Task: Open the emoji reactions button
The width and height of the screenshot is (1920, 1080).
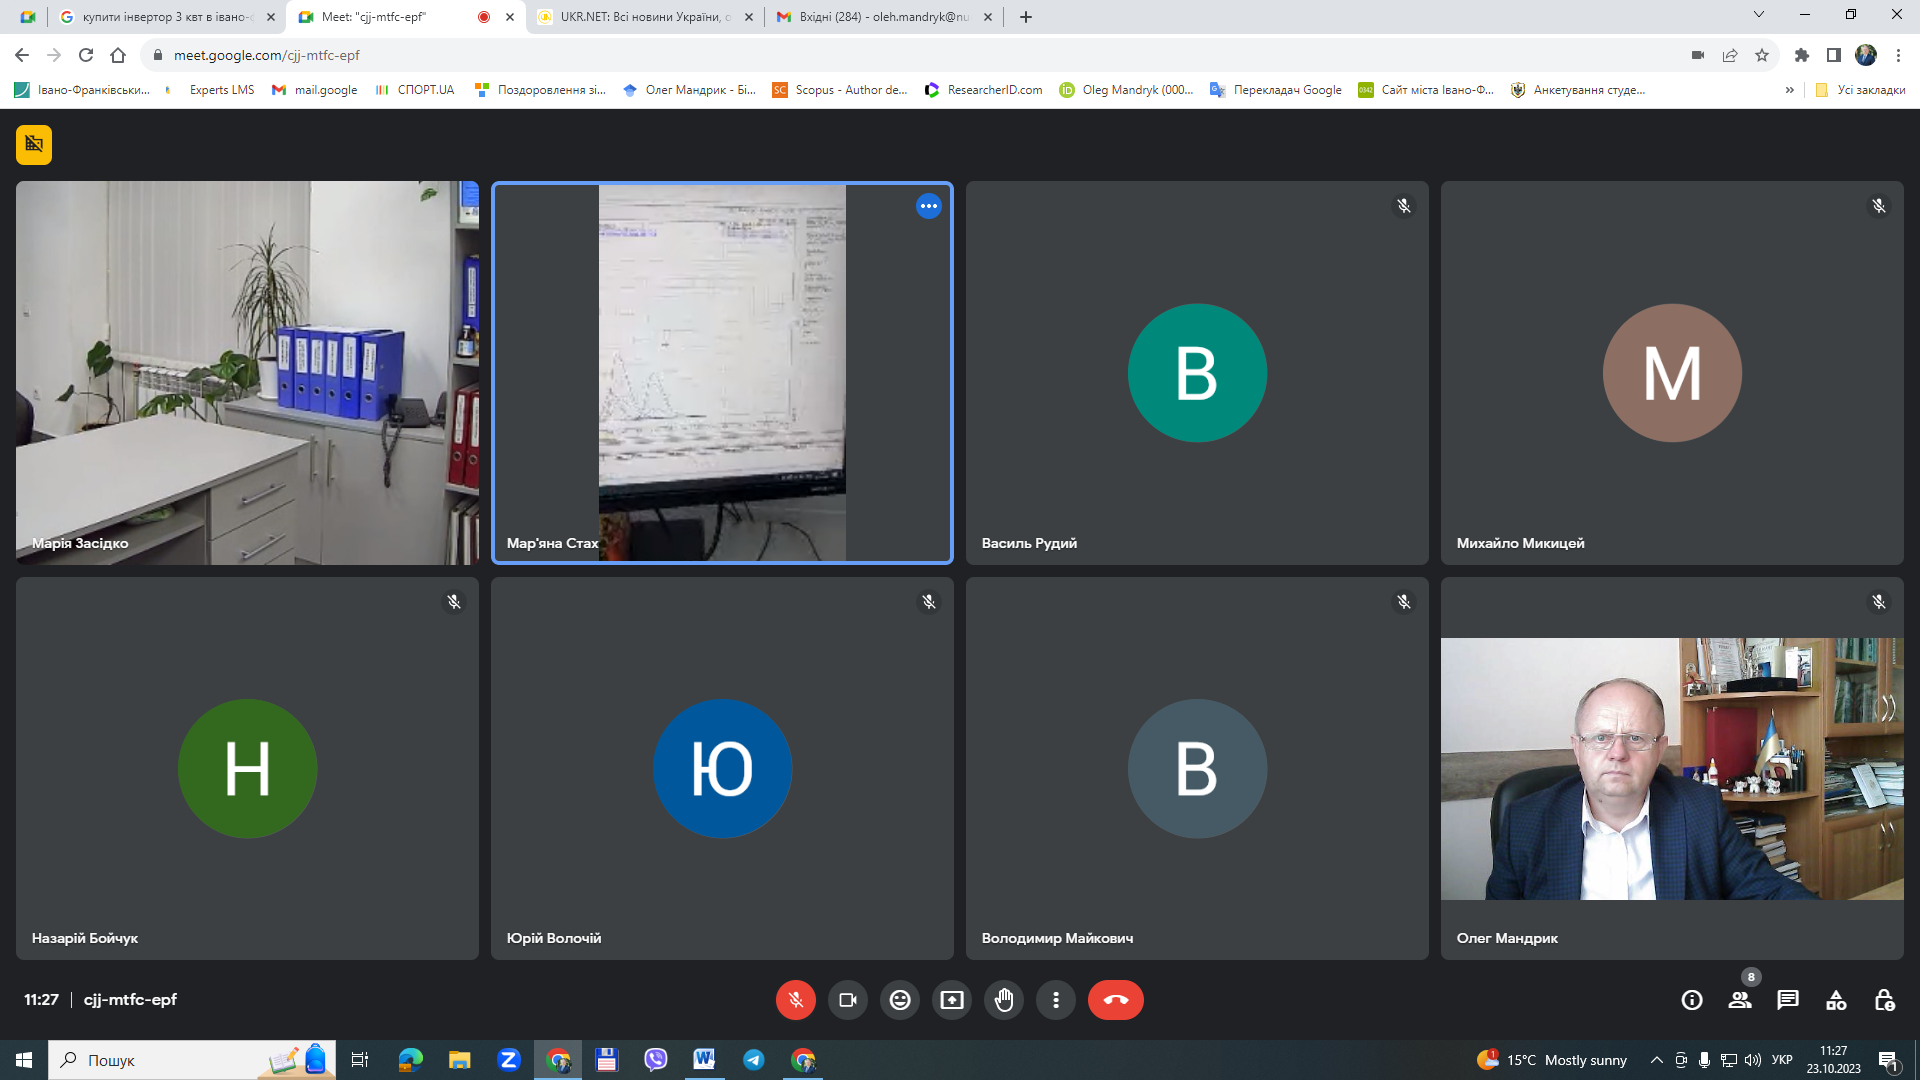Action: tap(900, 1000)
